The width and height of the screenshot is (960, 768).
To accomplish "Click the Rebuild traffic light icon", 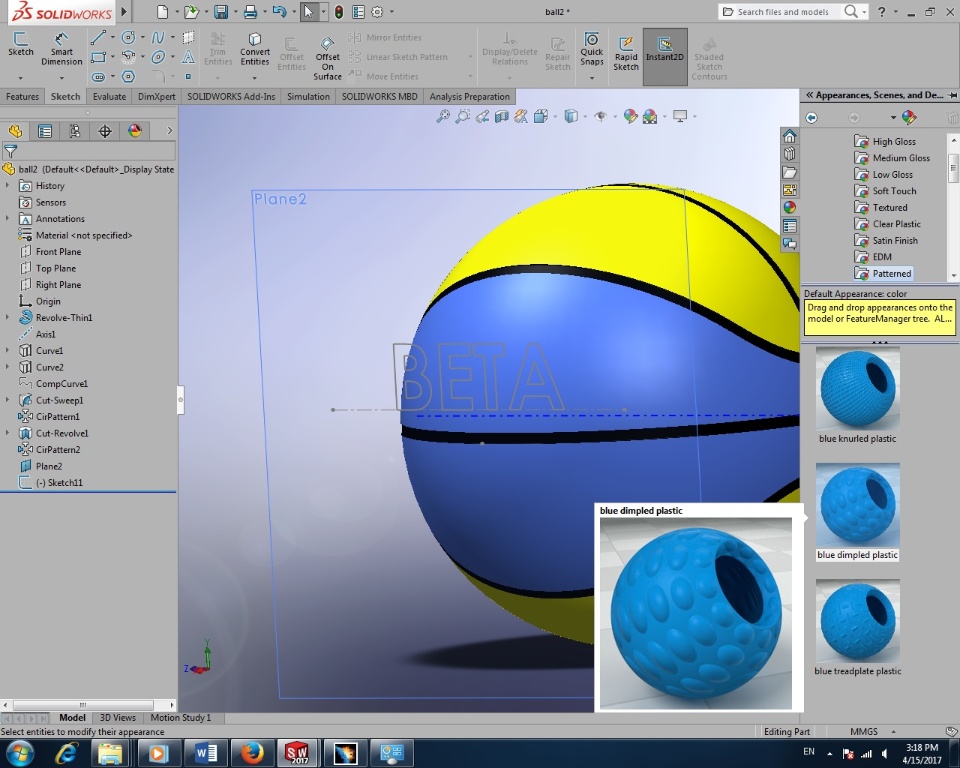I will [339, 12].
